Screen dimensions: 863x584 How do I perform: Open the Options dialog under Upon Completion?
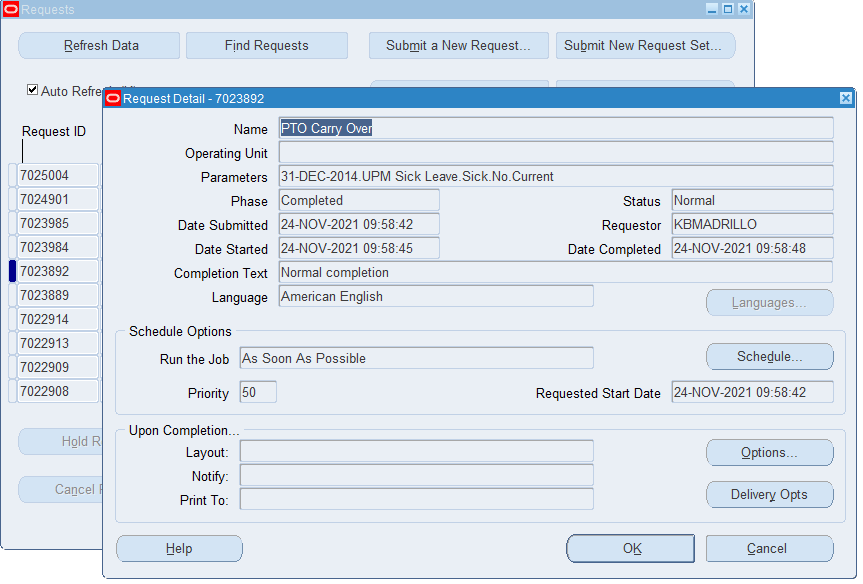point(769,452)
